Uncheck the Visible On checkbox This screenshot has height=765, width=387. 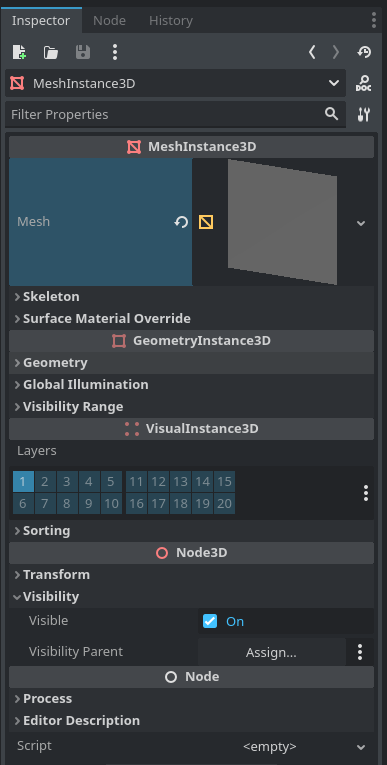(x=210, y=621)
